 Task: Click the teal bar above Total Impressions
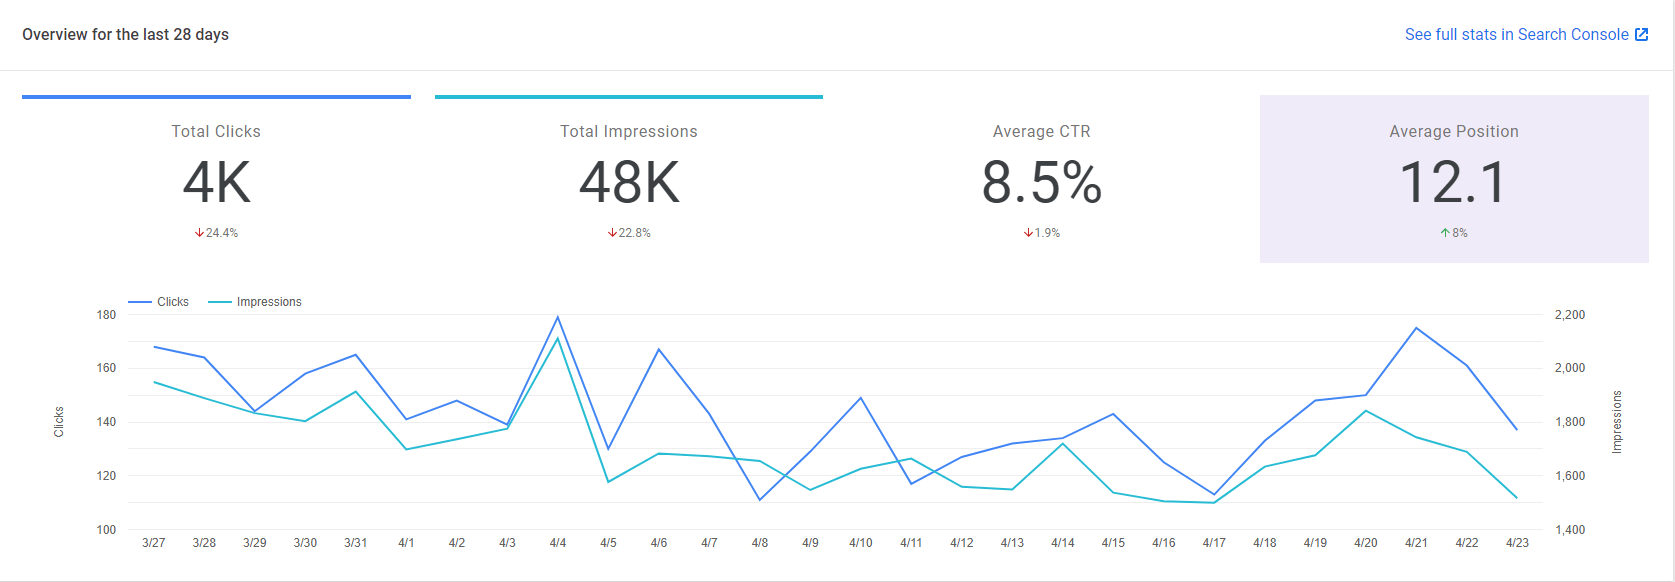click(x=629, y=97)
